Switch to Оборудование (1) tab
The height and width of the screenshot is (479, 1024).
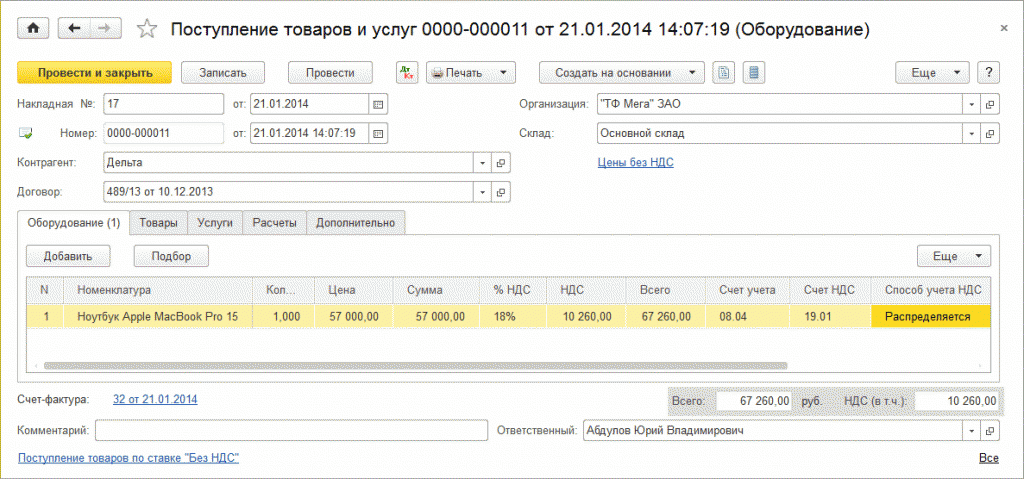[x=73, y=223]
